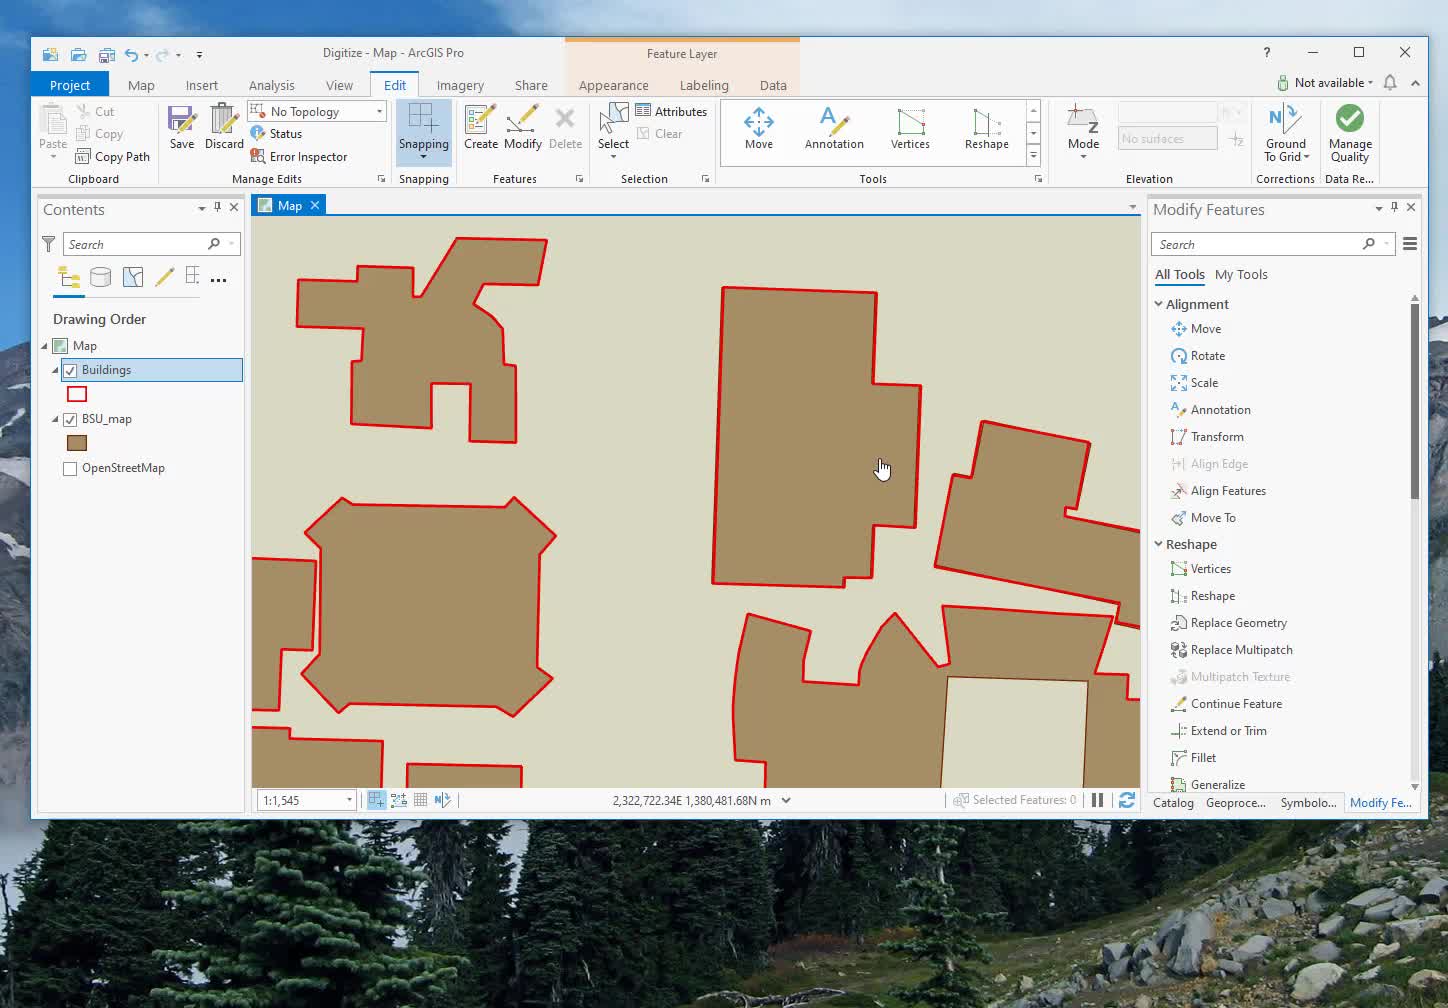Open the Modify features tool
The width and height of the screenshot is (1448, 1008).
tap(523, 128)
